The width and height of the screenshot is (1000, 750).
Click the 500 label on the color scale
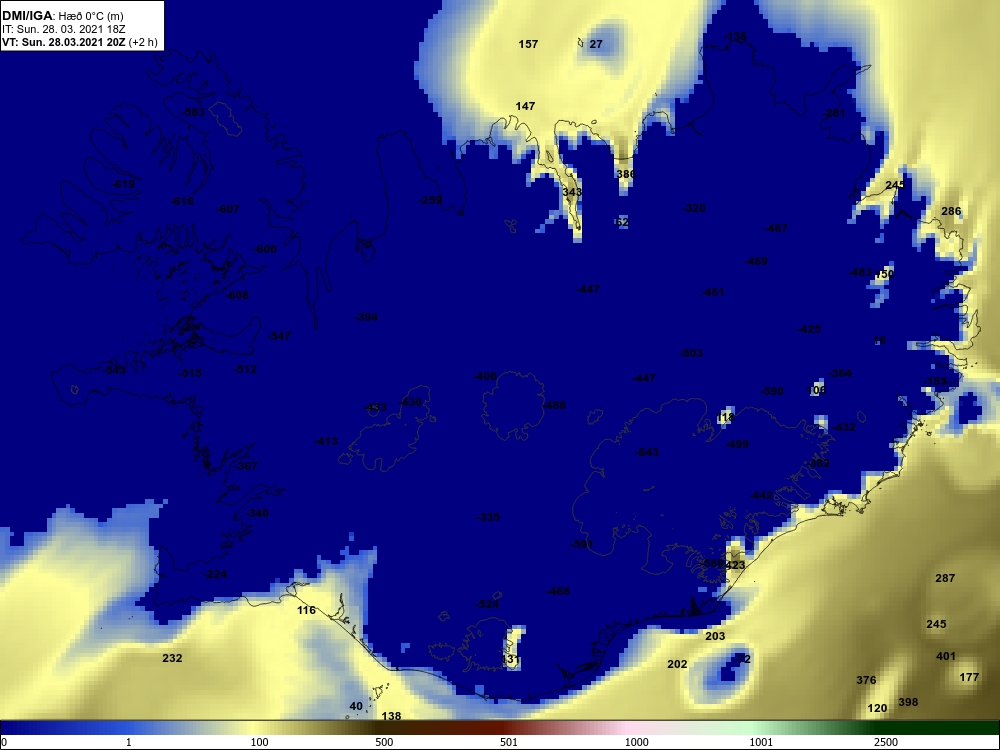[383, 742]
